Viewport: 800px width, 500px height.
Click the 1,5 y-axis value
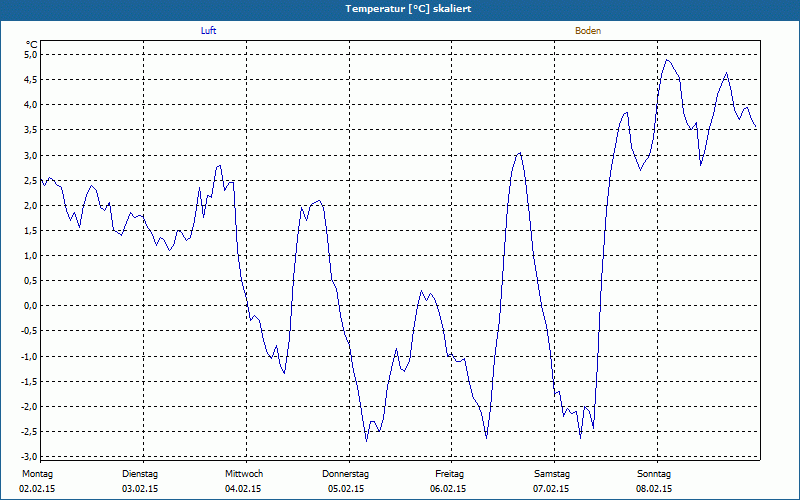click(x=31, y=231)
